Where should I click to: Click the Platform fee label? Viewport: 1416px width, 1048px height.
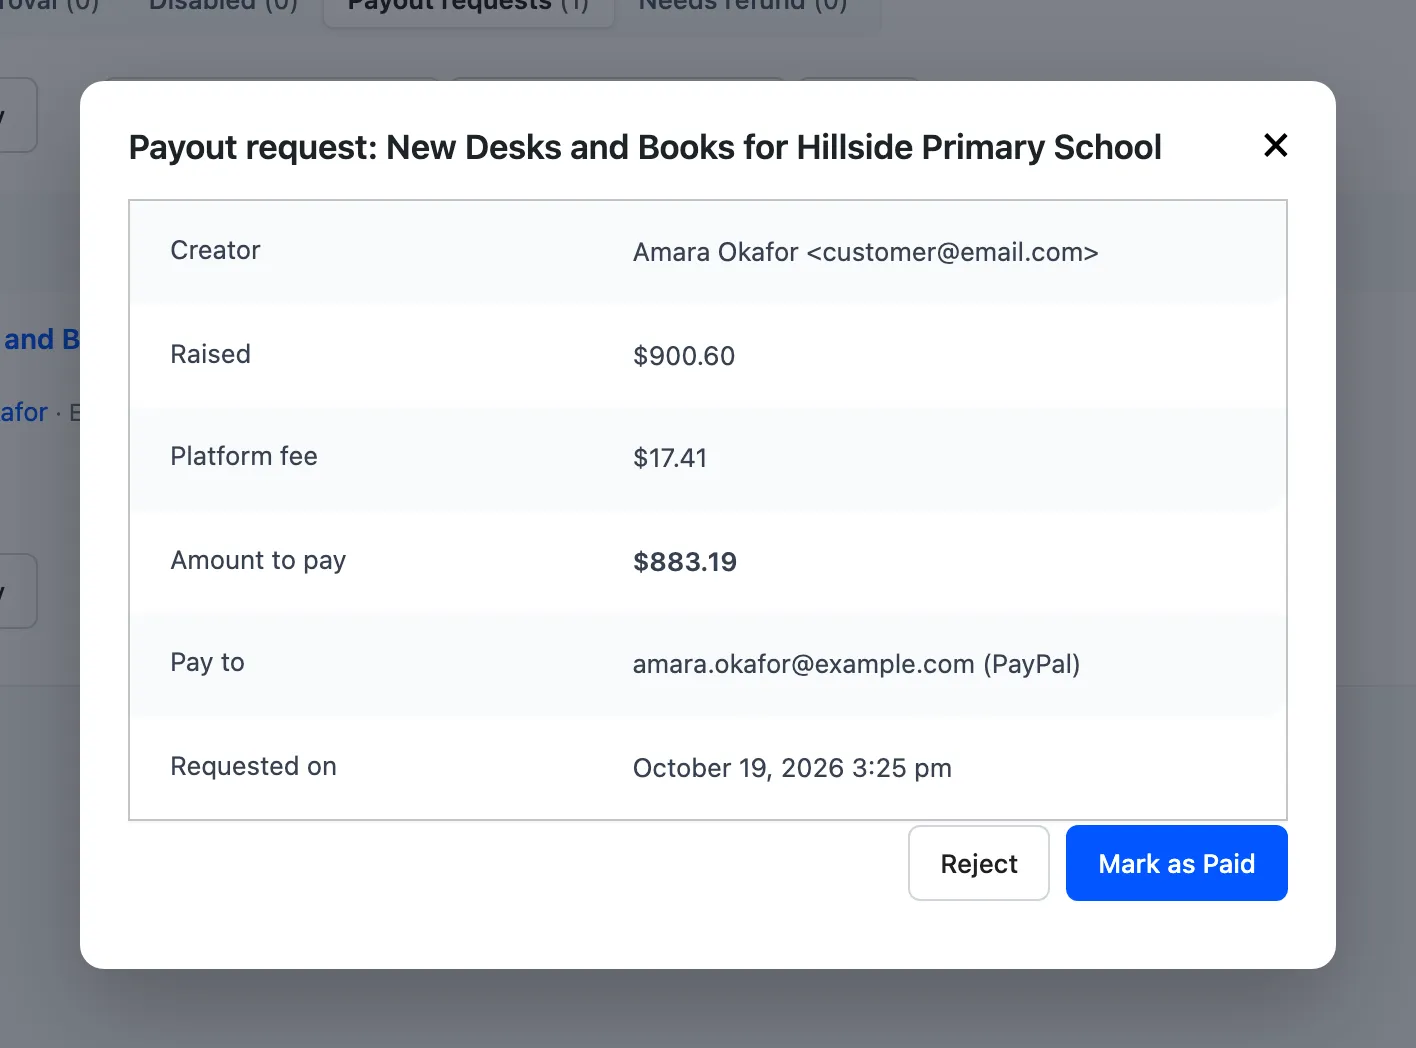click(244, 456)
